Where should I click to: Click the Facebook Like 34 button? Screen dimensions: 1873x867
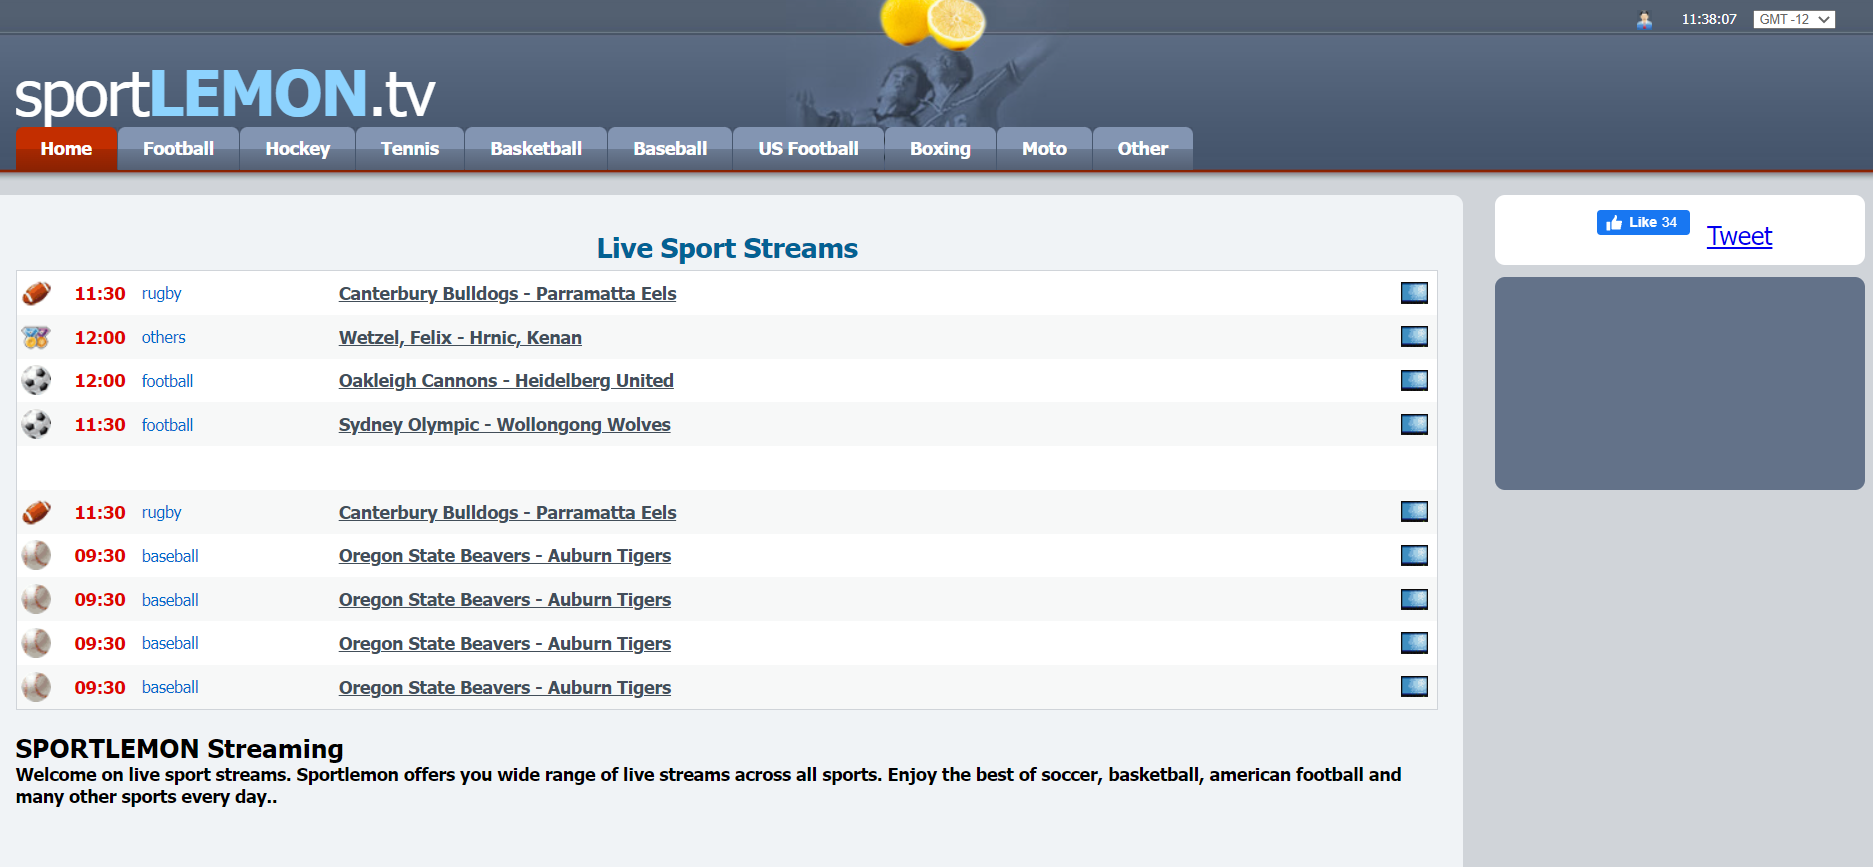[x=1643, y=222]
